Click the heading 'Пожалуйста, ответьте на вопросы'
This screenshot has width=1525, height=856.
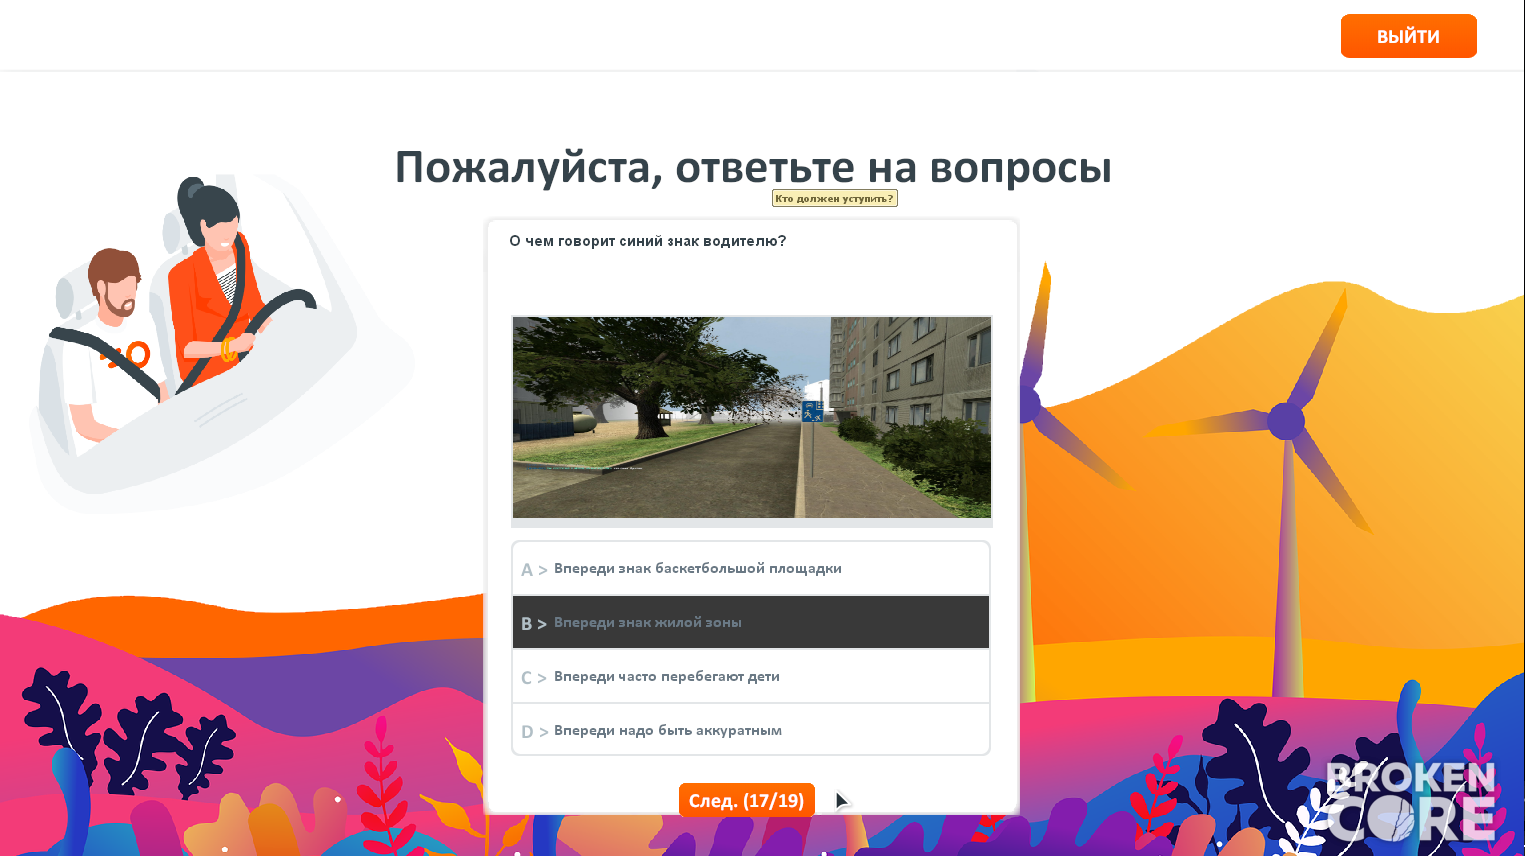coord(753,167)
